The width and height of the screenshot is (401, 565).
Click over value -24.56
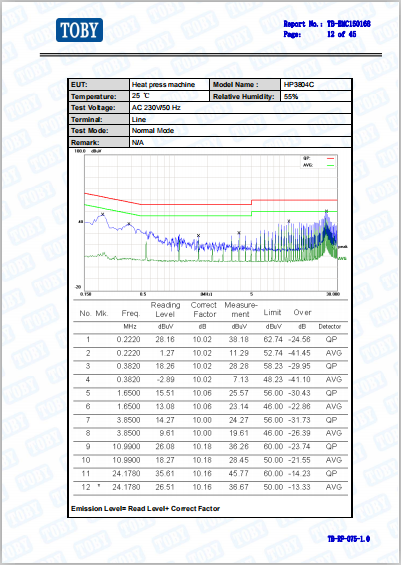click(x=299, y=339)
